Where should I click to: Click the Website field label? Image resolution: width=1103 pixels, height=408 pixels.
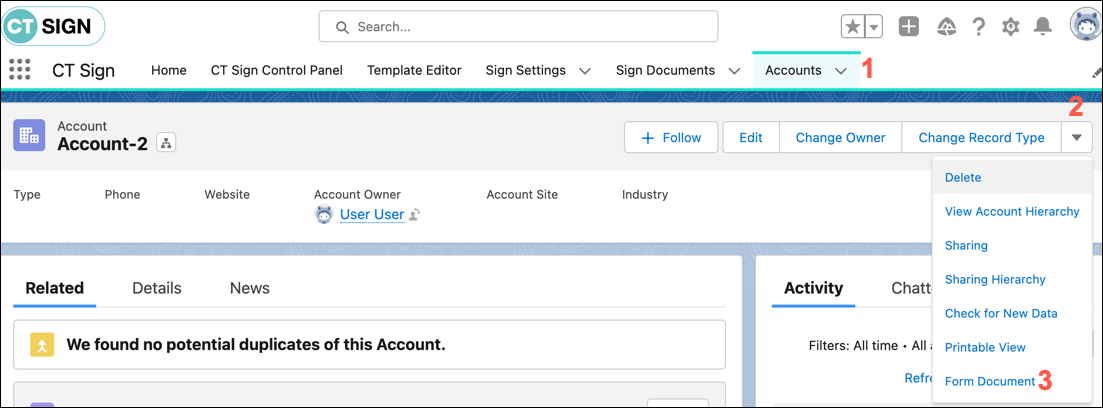pos(227,194)
